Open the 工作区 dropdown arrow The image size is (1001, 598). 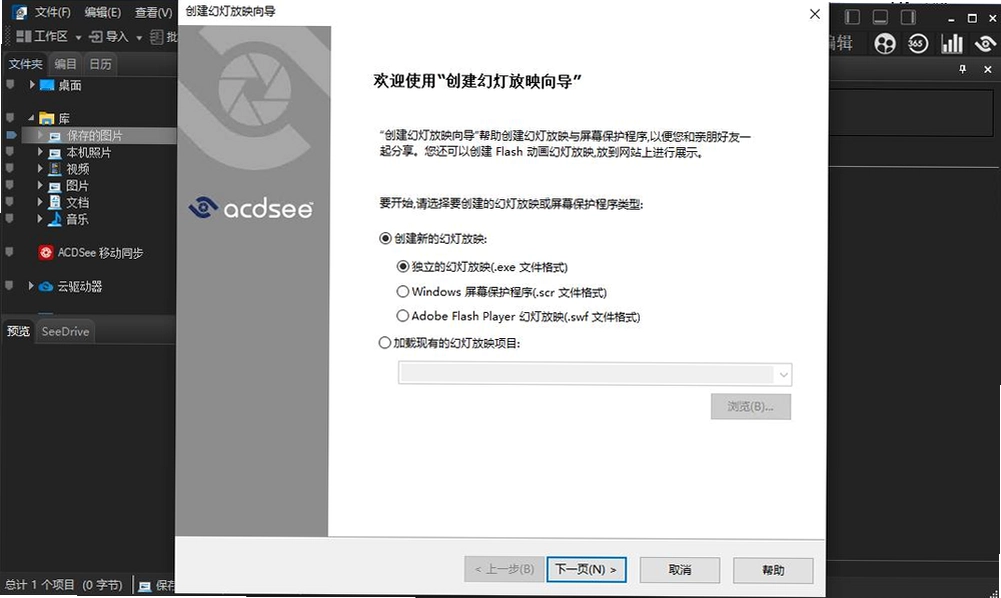click(78, 38)
